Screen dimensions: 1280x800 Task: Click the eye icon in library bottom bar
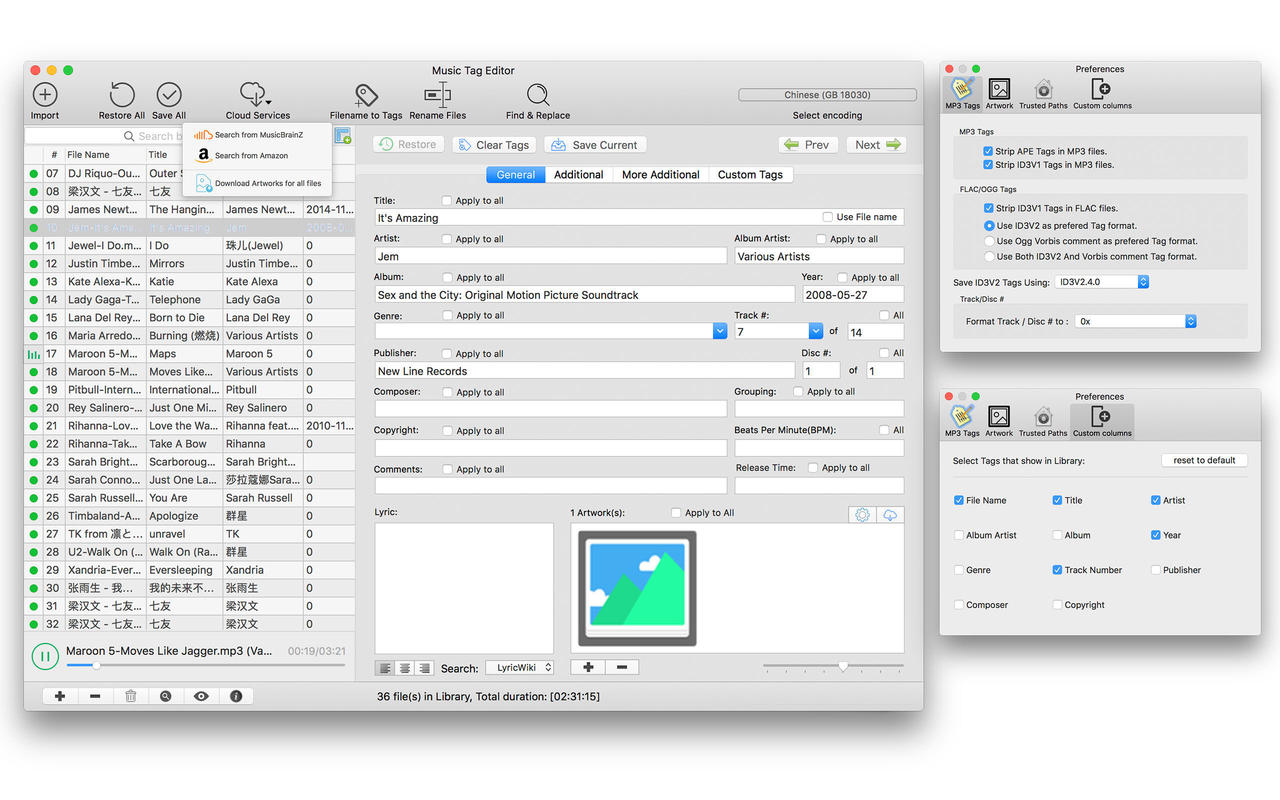(x=201, y=696)
